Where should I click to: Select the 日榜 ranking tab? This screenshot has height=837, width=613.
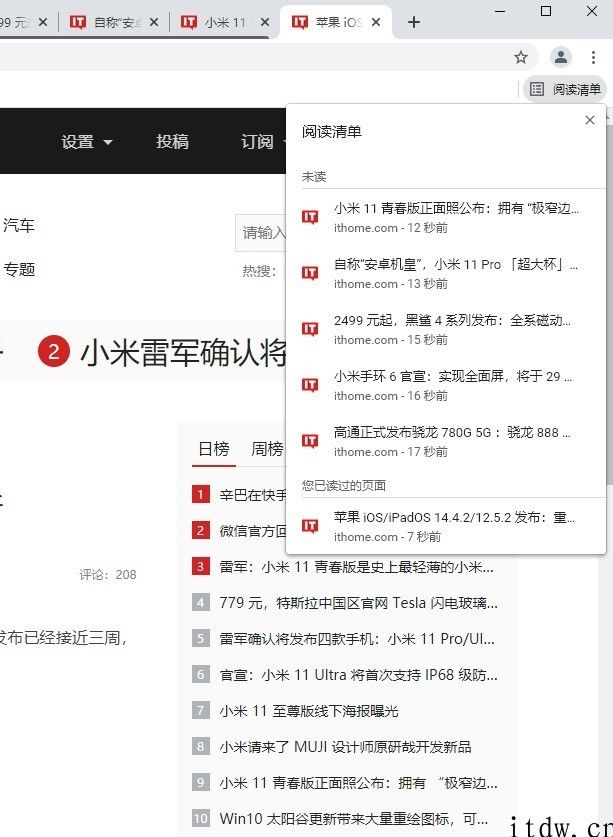tap(214, 449)
